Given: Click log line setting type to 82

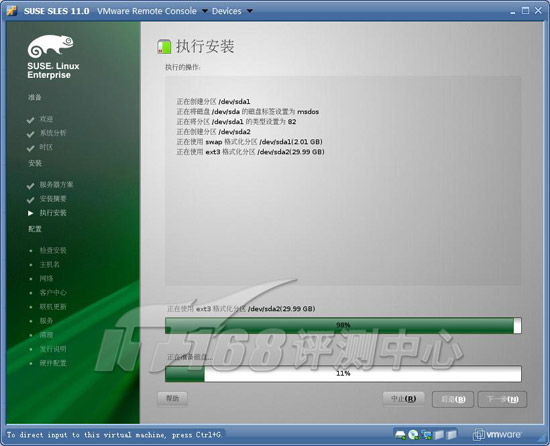Looking at the screenshot, I should pyautogui.click(x=236, y=122).
